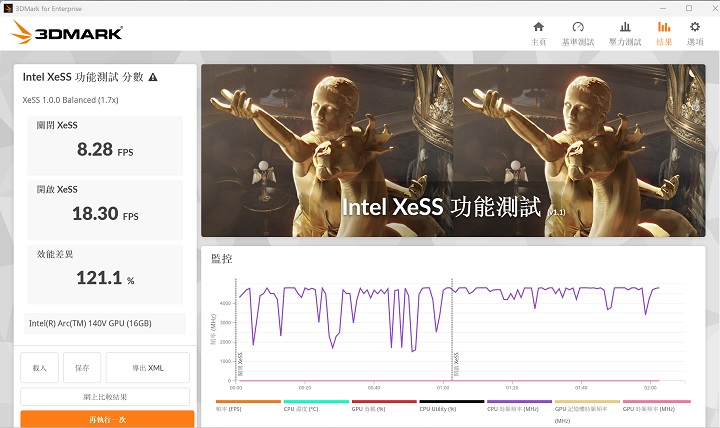Image resolution: width=720 pixels, height=428 pixels.
Task: Compare results online (網上比較結果)
Action: point(105,397)
